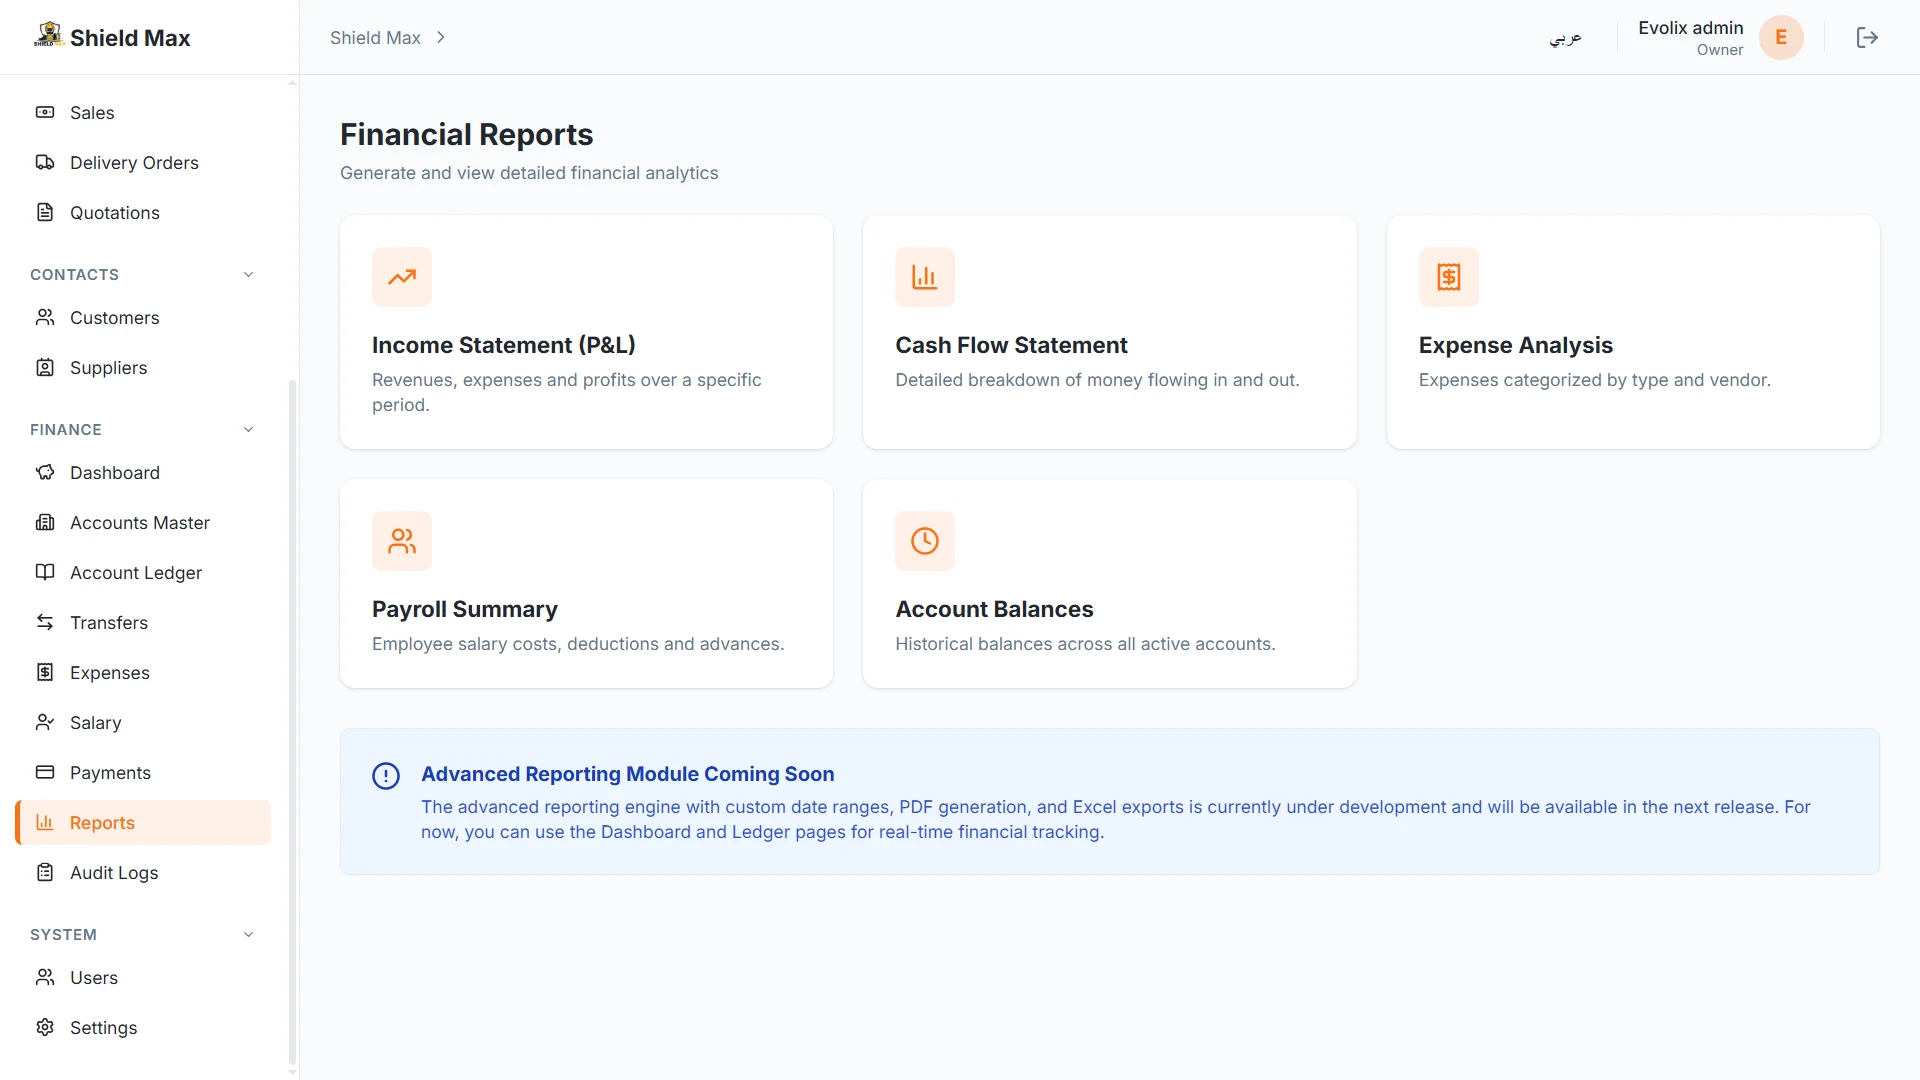Viewport: 1920px width, 1080px height.
Task: Click the Salary user icon
Action: 45,722
